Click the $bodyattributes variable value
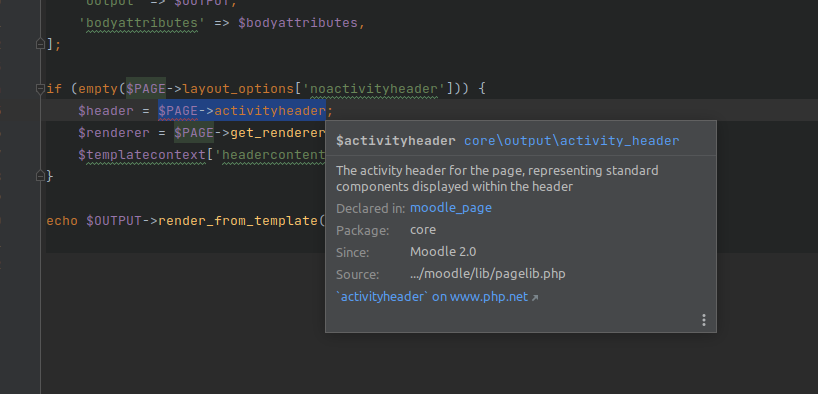Viewport: 818px width, 394px height. (x=298, y=23)
